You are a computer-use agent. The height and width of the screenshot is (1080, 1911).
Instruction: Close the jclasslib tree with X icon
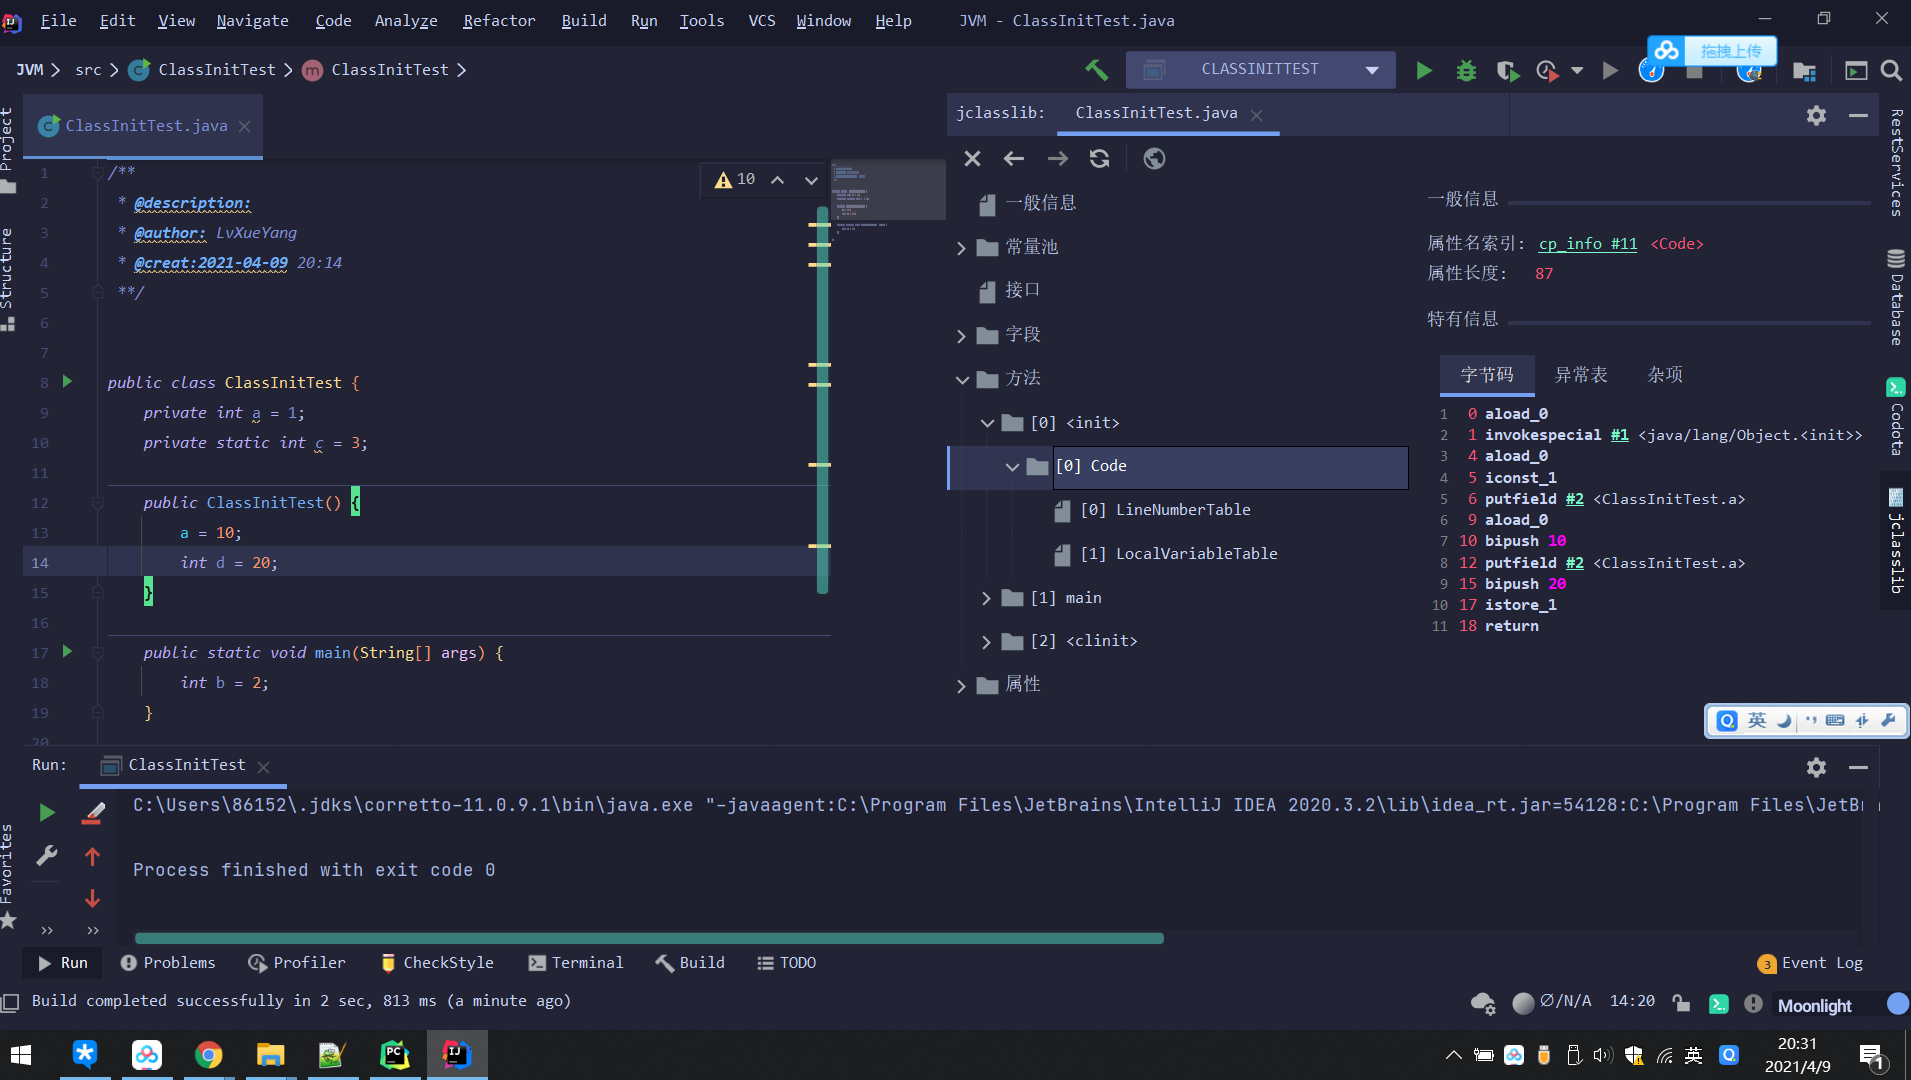[x=972, y=158]
